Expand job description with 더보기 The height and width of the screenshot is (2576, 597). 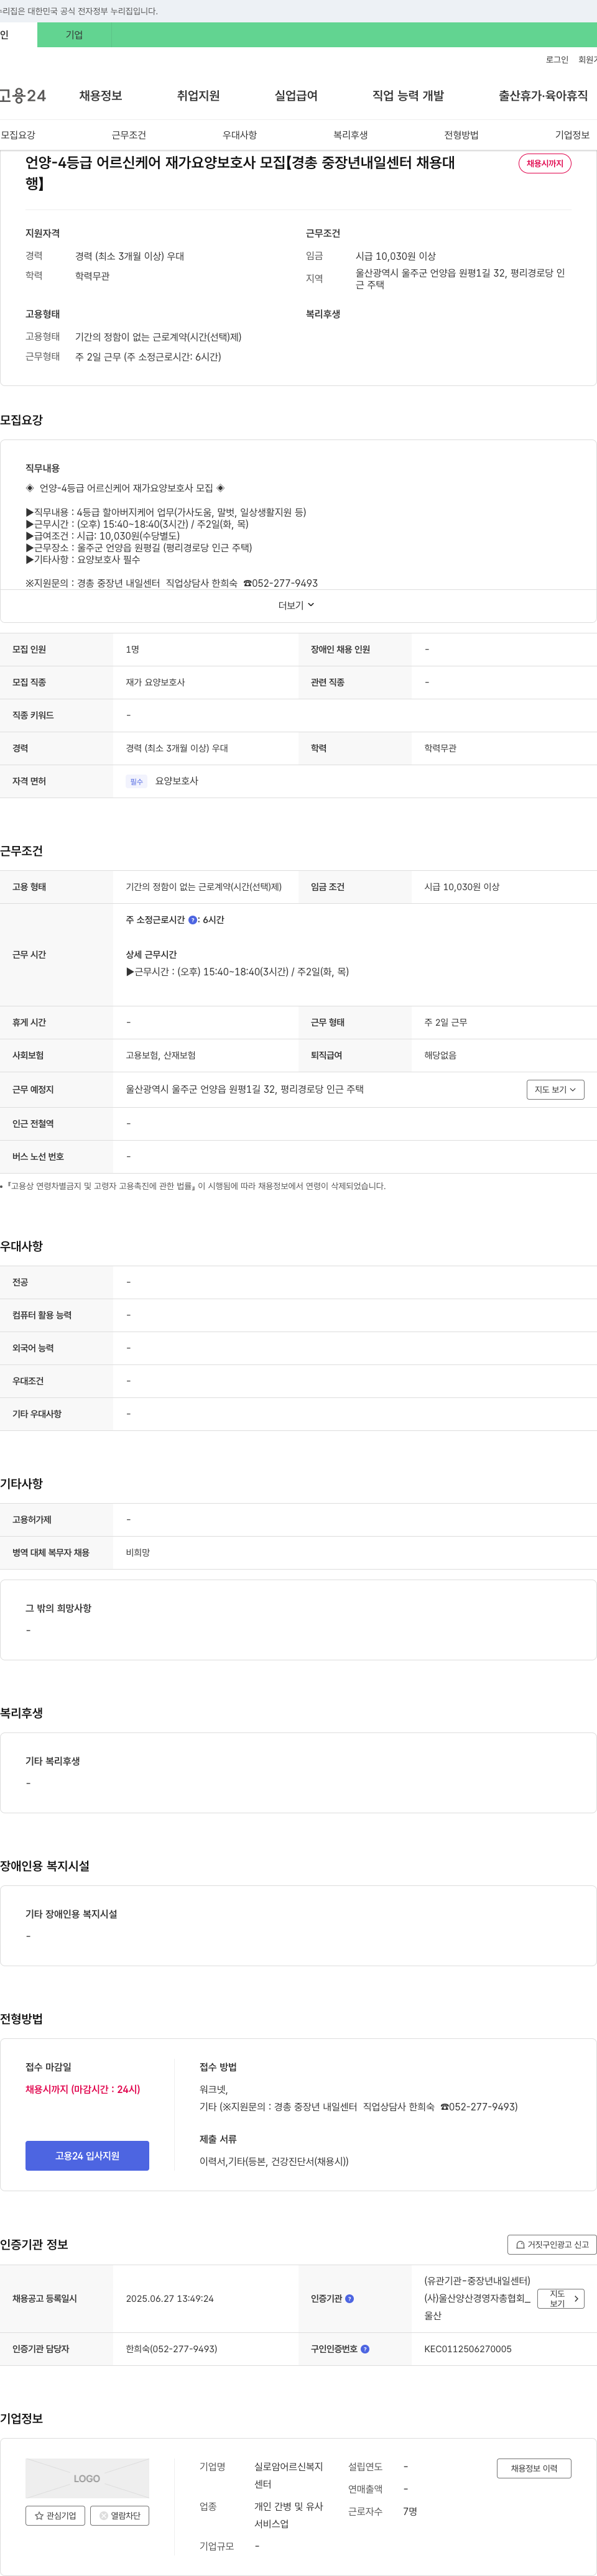[x=297, y=605]
